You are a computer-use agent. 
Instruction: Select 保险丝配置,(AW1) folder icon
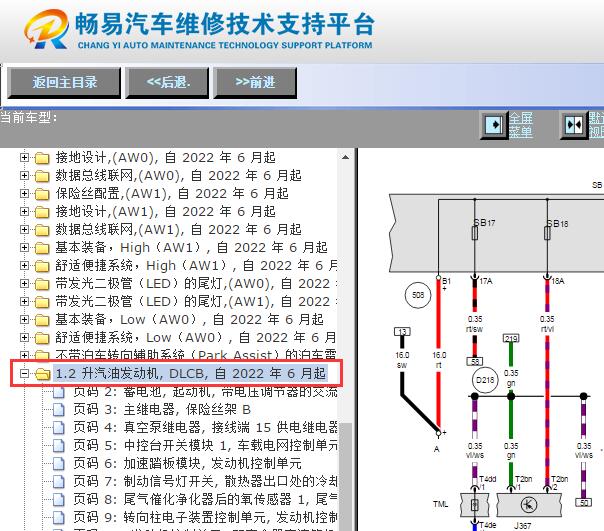pos(42,194)
